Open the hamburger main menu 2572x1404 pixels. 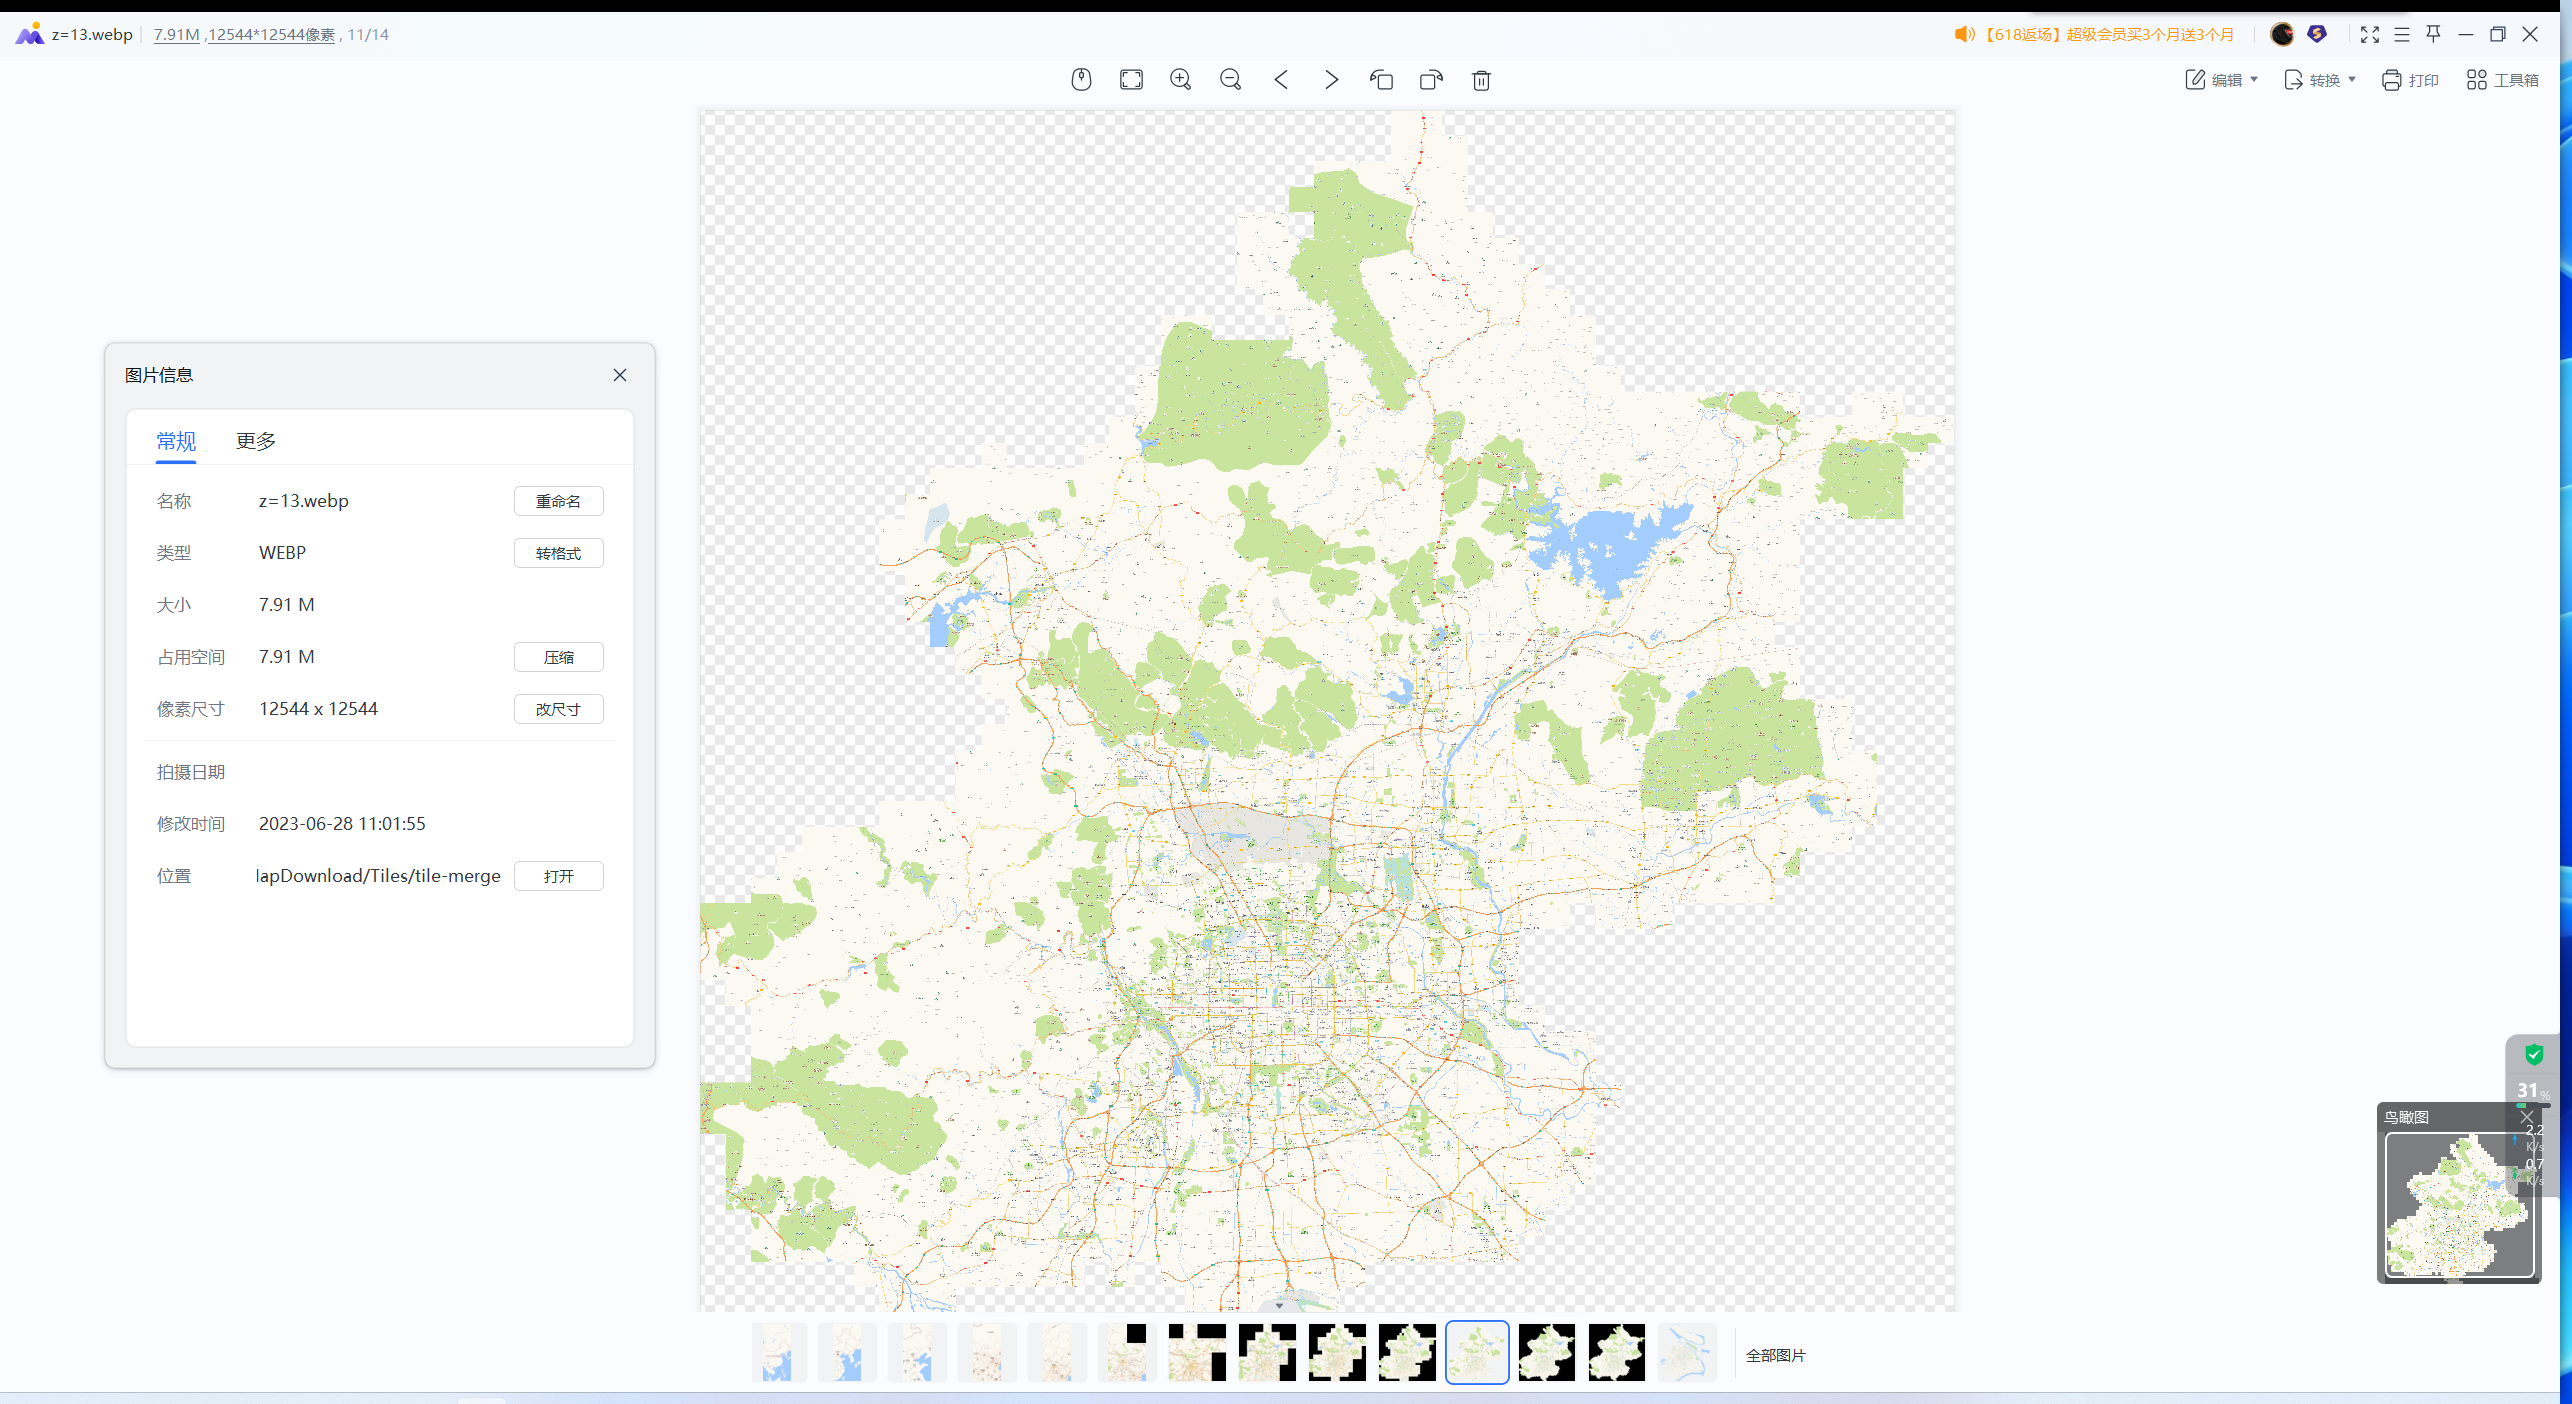[x=2401, y=34]
